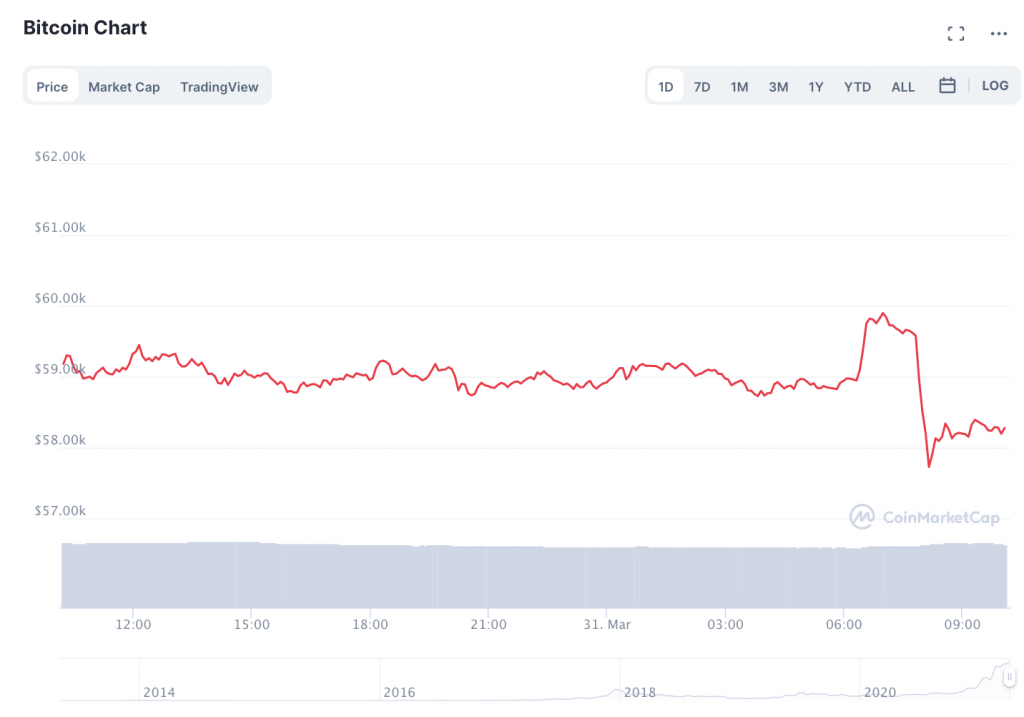
Task: Open the calendar date range picker
Action: pos(947,86)
